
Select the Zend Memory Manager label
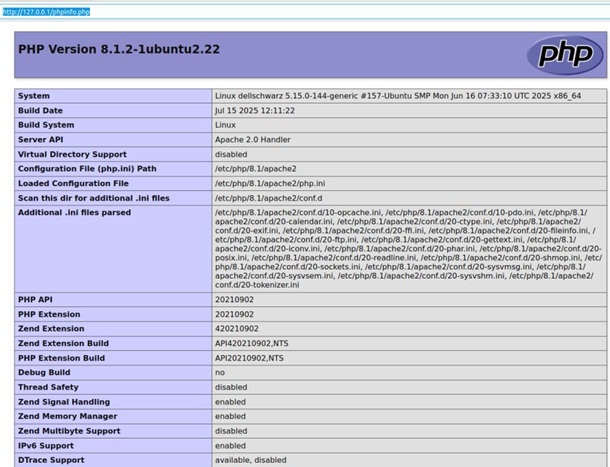click(67, 416)
